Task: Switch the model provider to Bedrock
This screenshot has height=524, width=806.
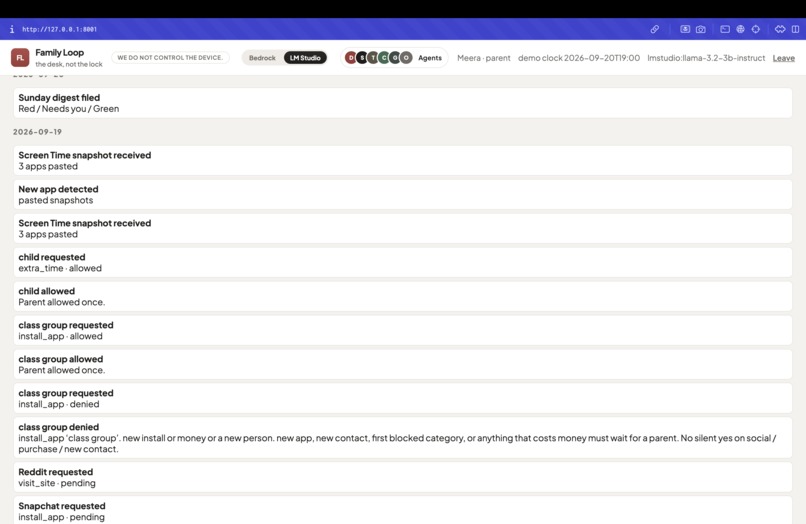Action: (x=262, y=58)
